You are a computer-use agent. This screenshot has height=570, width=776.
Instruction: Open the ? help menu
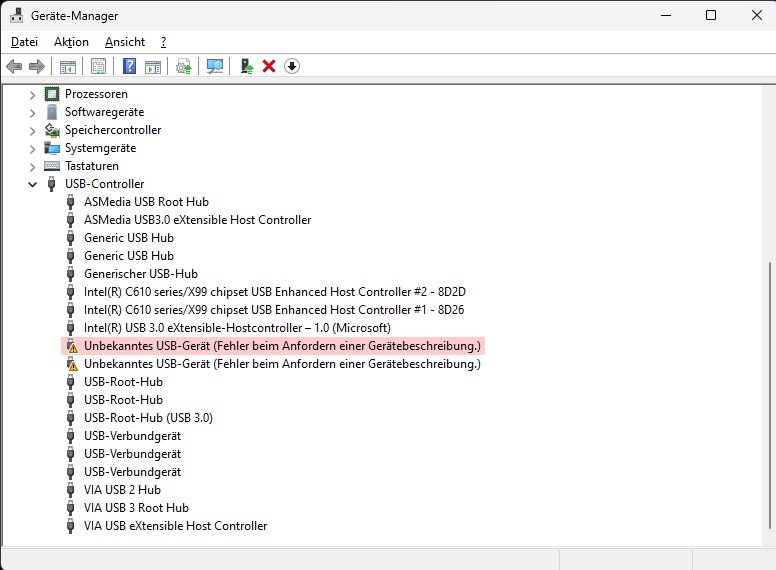pyautogui.click(x=163, y=42)
